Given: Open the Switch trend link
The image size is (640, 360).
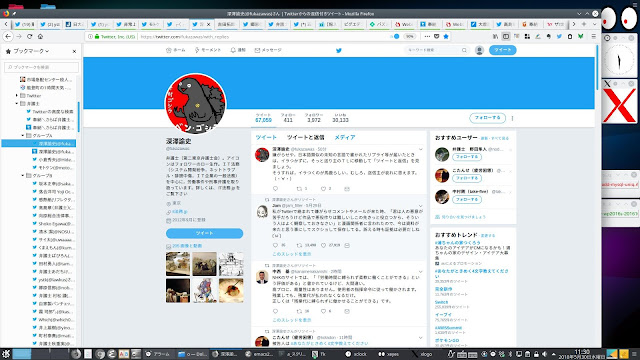Looking at the screenshot, I should 441,302.
